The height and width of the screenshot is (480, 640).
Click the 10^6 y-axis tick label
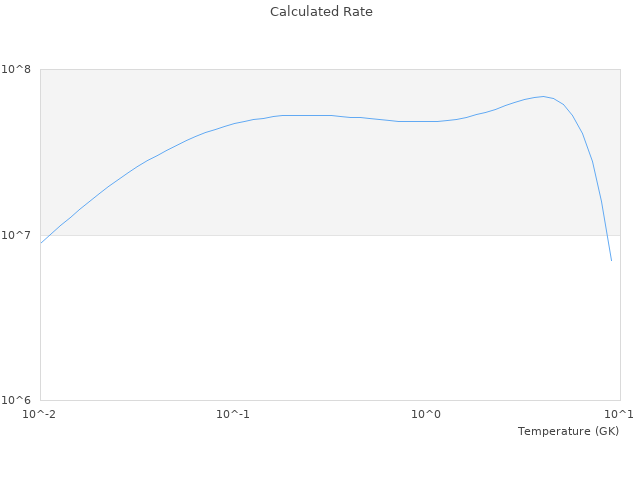(21, 400)
